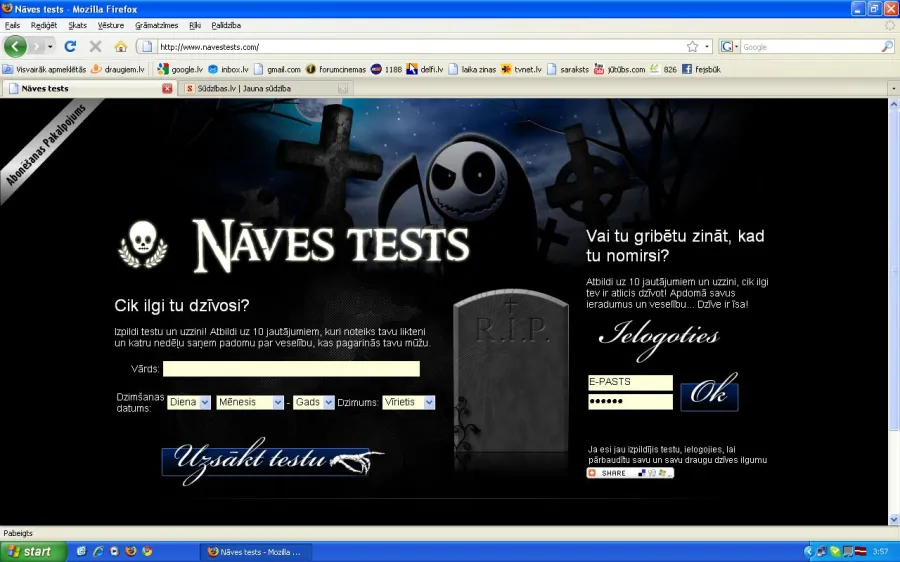Screen dimensions: 900x562
Task: Click the search magnifier icon
Action: tap(887, 47)
